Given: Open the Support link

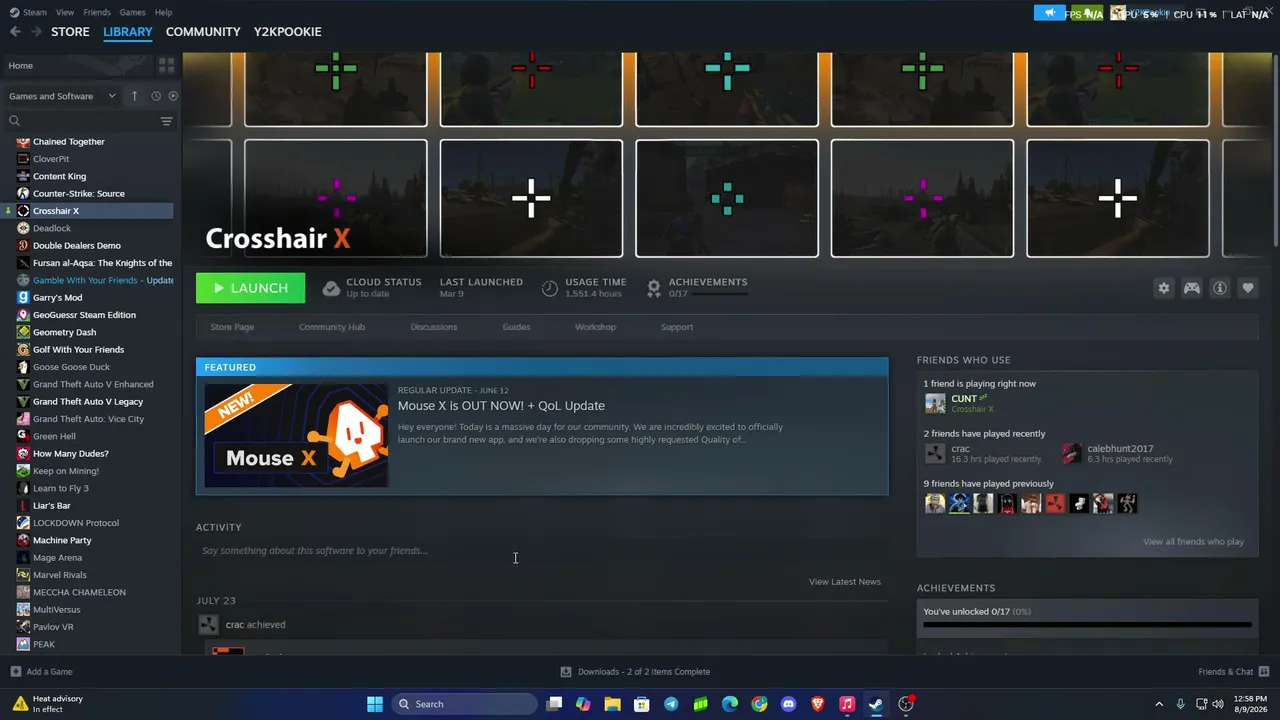Looking at the screenshot, I should (677, 327).
